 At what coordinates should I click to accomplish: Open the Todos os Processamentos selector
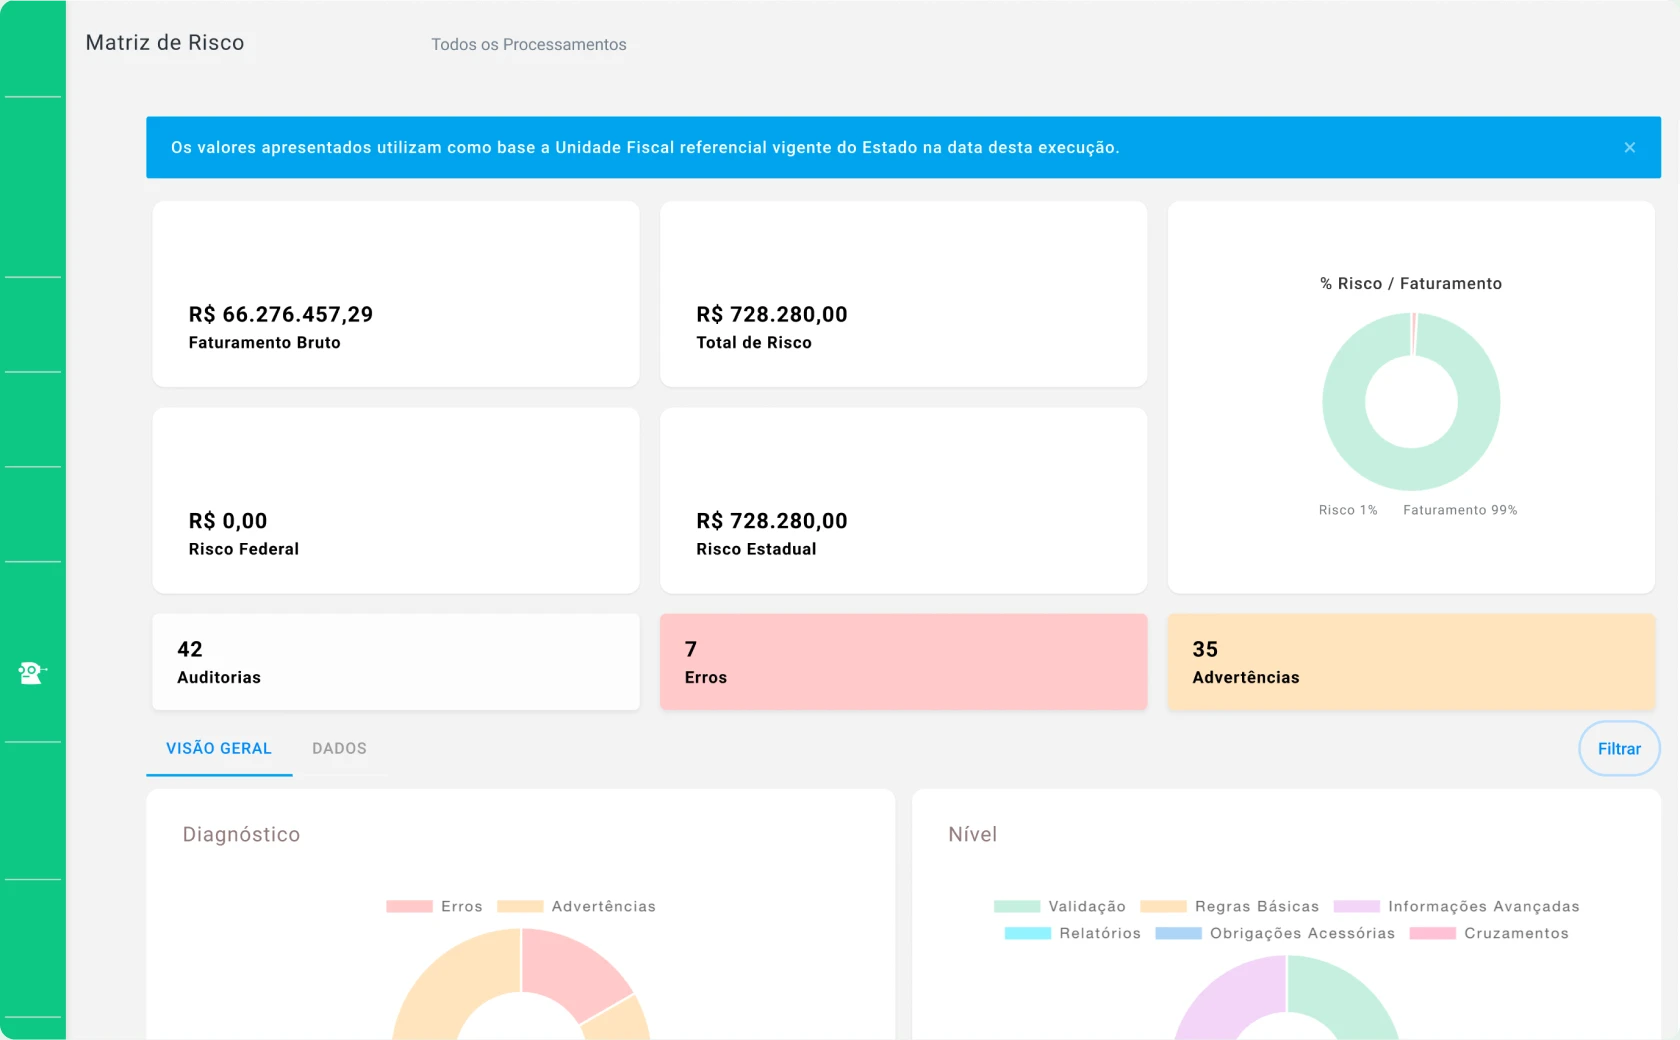click(529, 44)
